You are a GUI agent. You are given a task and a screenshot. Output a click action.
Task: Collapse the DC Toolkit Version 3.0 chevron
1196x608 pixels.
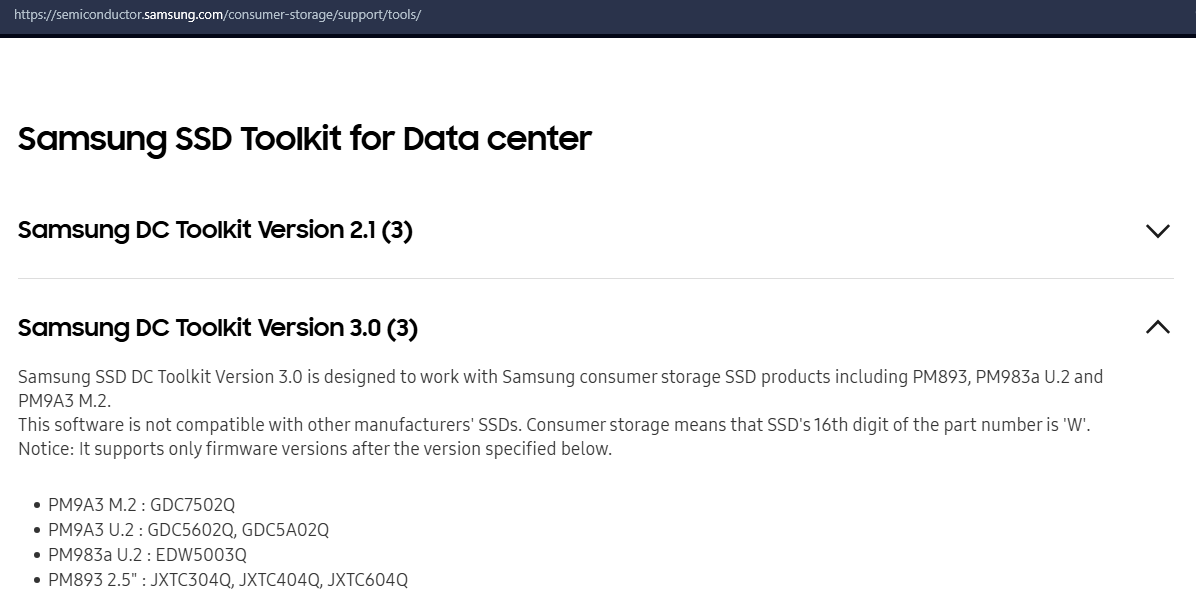coord(1157,327)
